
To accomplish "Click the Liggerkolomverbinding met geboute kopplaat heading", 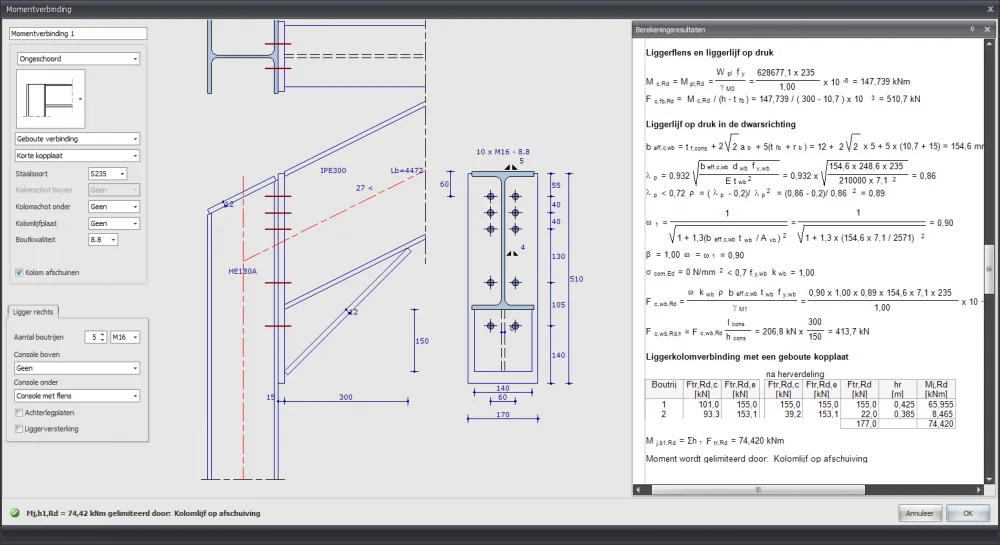I will click(747, 357).
